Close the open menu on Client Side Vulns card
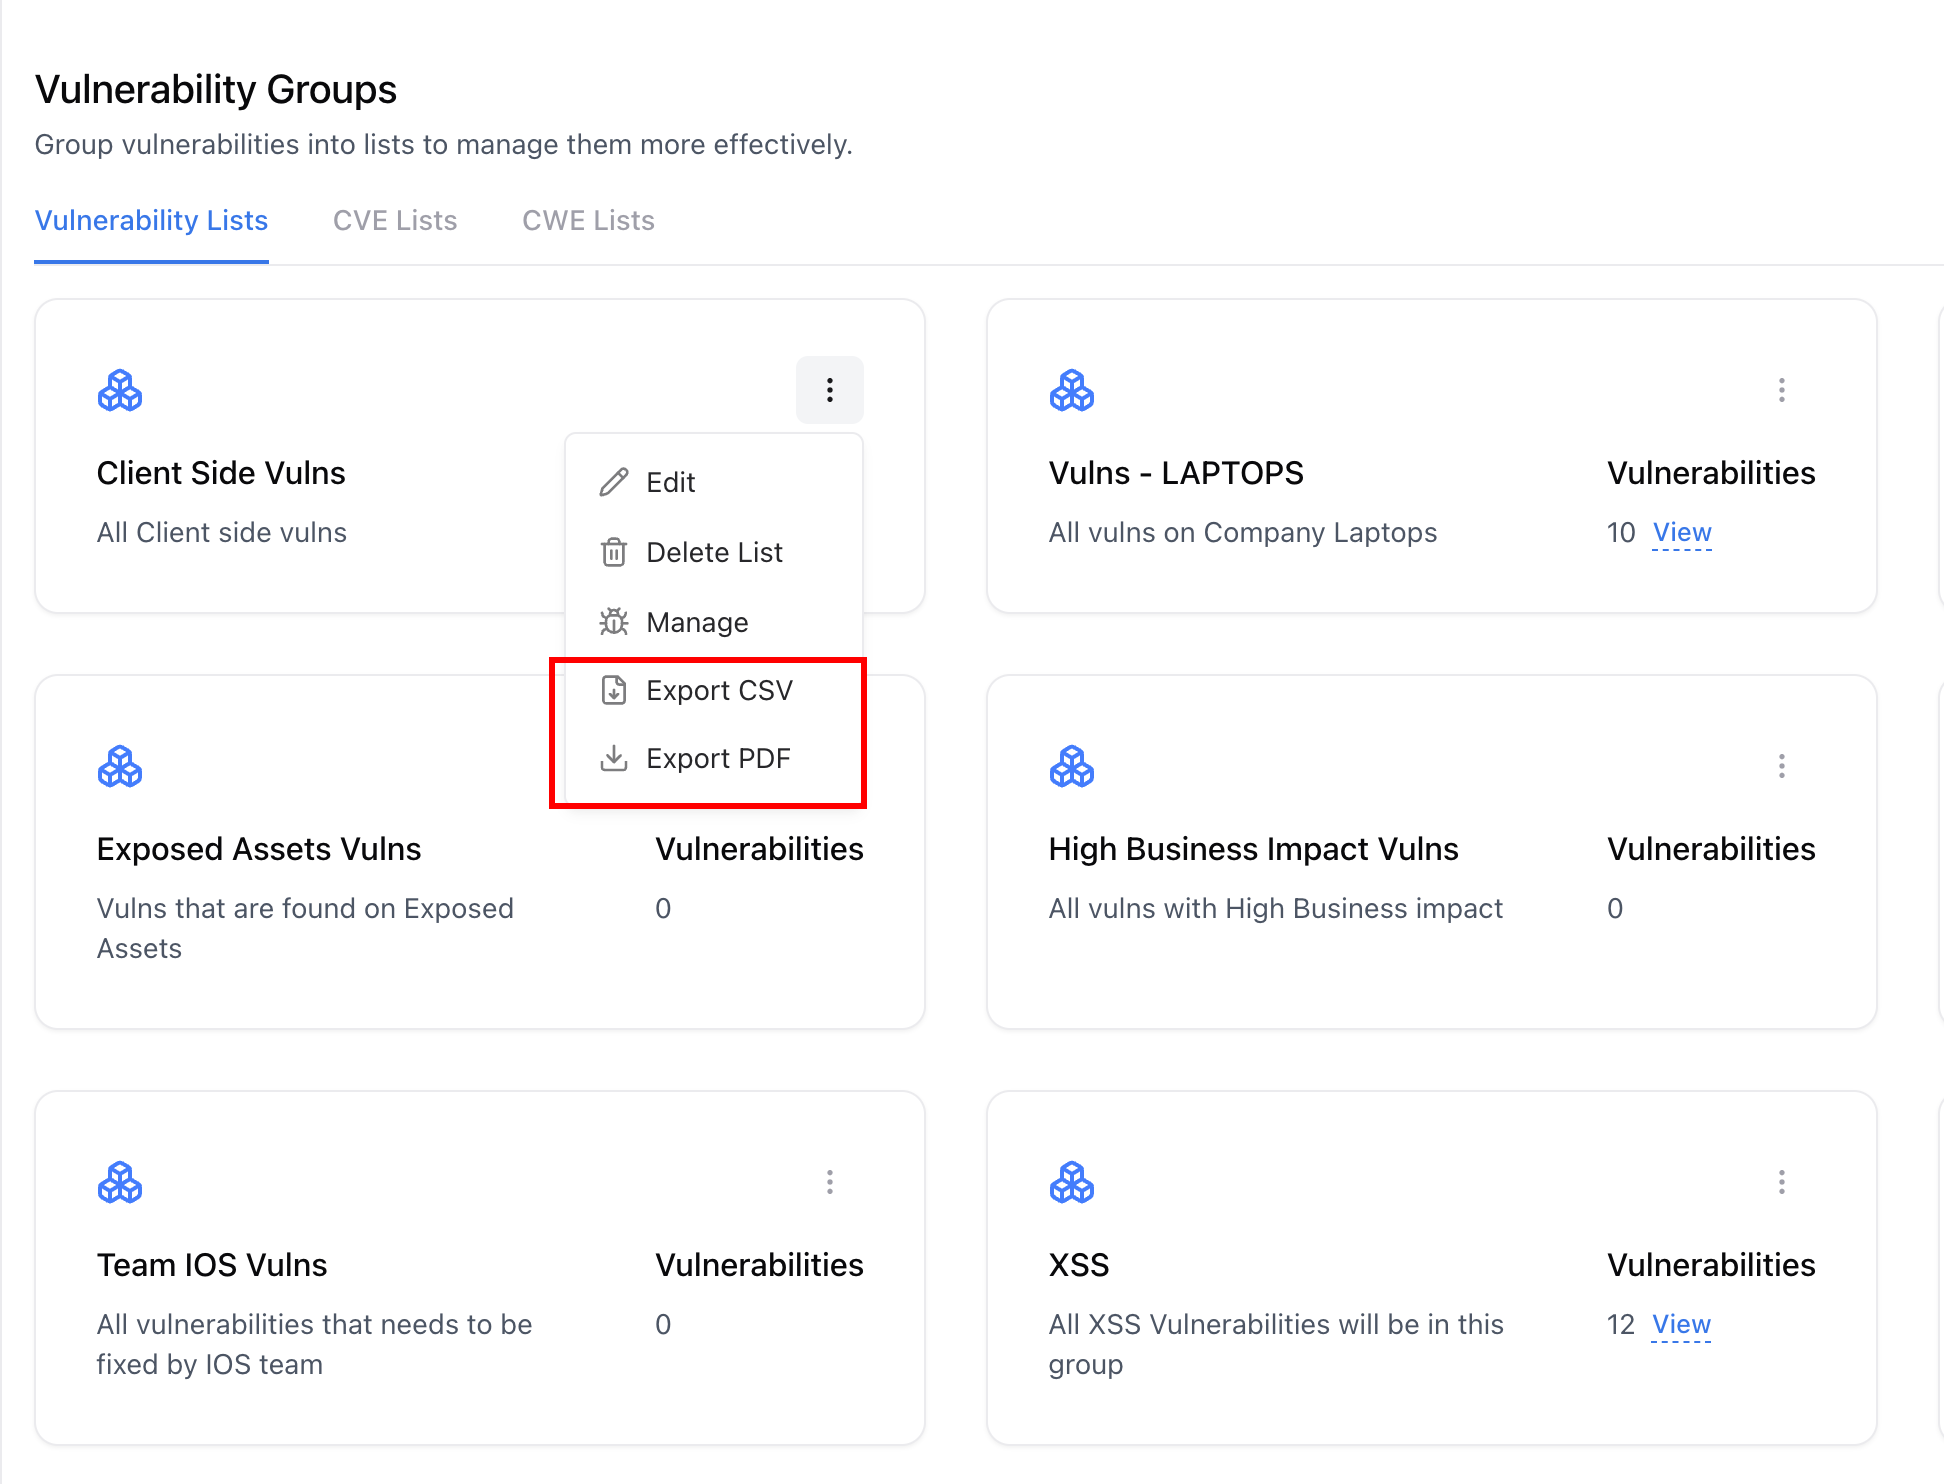This screenshot has width=1944, height=1484. point(830,390)
